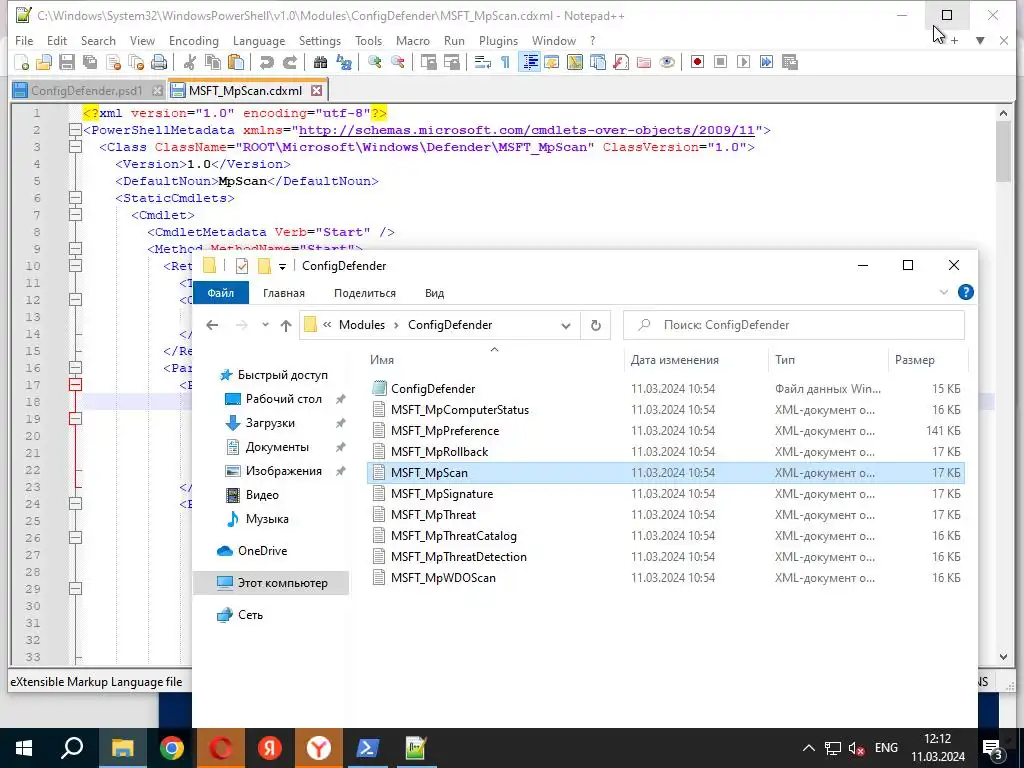This screenshot has height=768, width=1024.
Task: Click the Save recorded macro icon
Action: (x=790, y=62)
